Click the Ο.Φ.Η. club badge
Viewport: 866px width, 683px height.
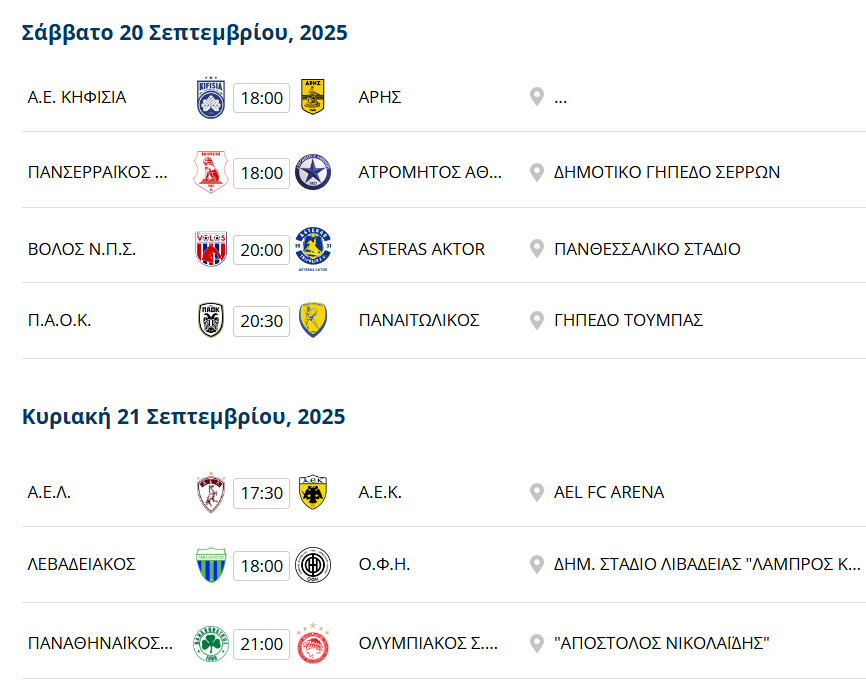pyautogui.click(x=312, y=564)
